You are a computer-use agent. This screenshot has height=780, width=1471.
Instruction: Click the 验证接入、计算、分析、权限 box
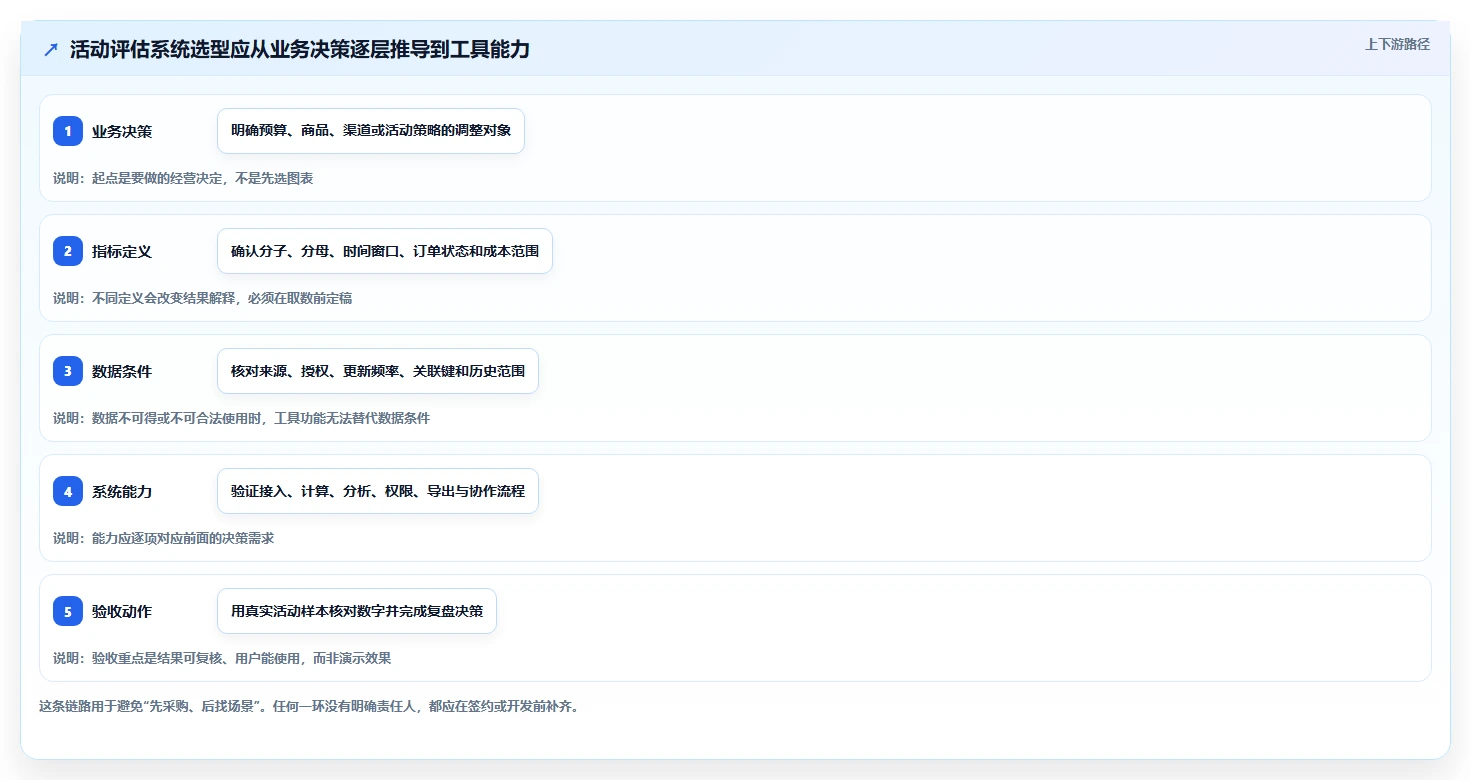pos(378,491)
